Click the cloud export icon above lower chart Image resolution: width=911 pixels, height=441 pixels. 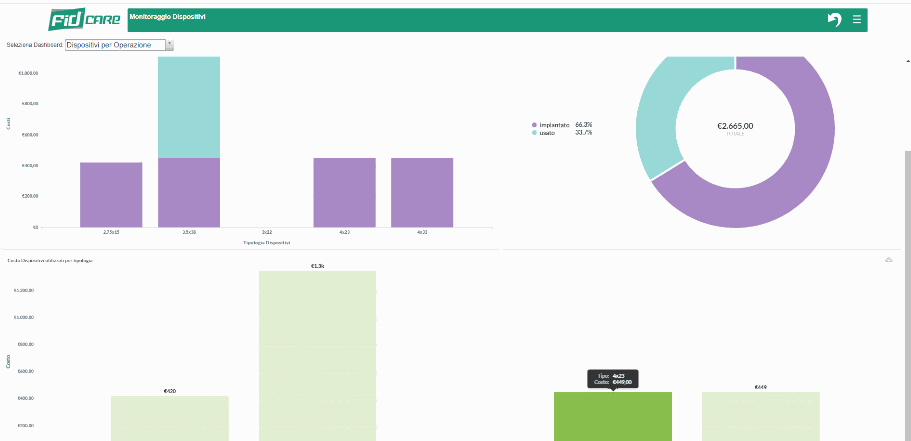[x=888, y=260]
